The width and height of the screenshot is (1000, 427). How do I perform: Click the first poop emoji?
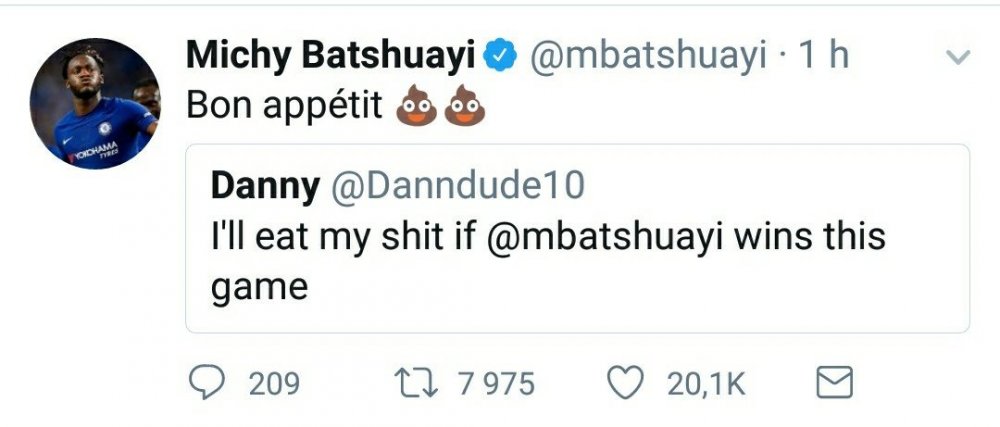[416, 106]
